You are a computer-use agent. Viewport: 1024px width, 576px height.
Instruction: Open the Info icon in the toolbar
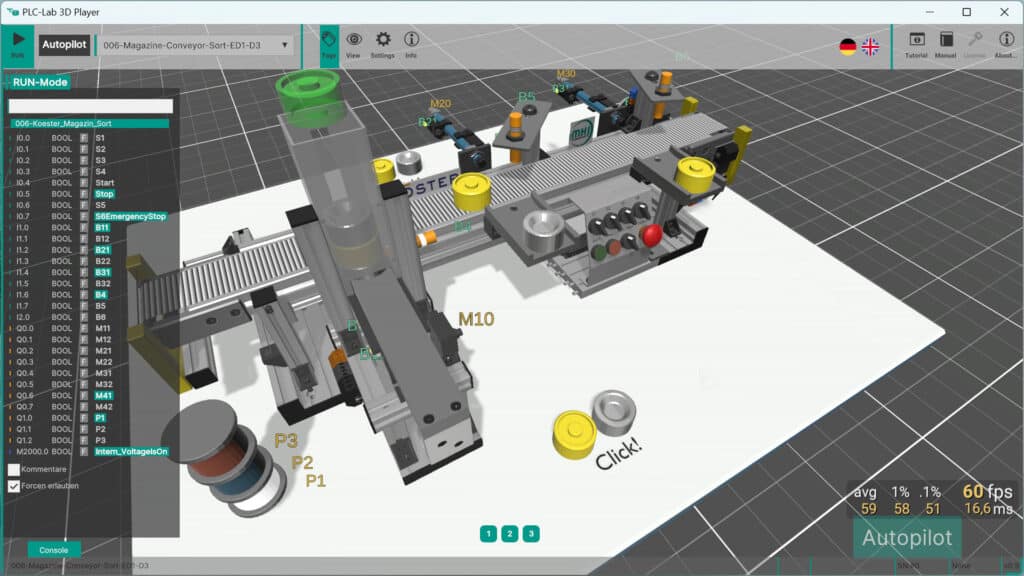[x=411, y=44]
